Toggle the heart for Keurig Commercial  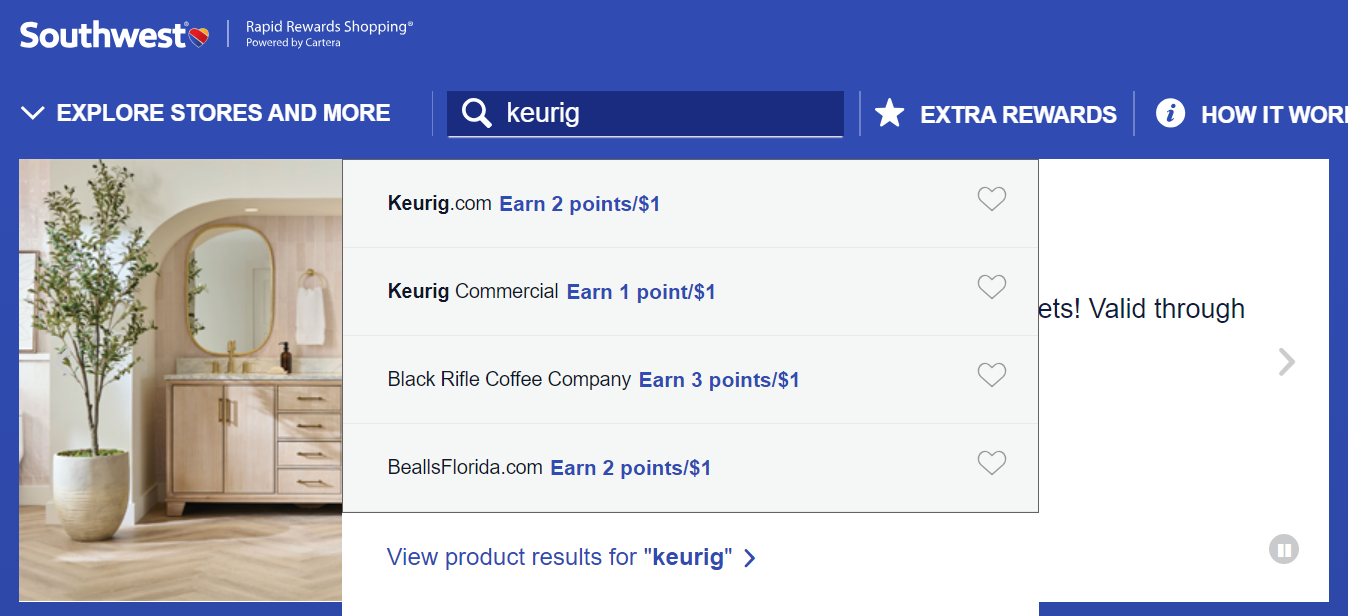pos(991,287)
